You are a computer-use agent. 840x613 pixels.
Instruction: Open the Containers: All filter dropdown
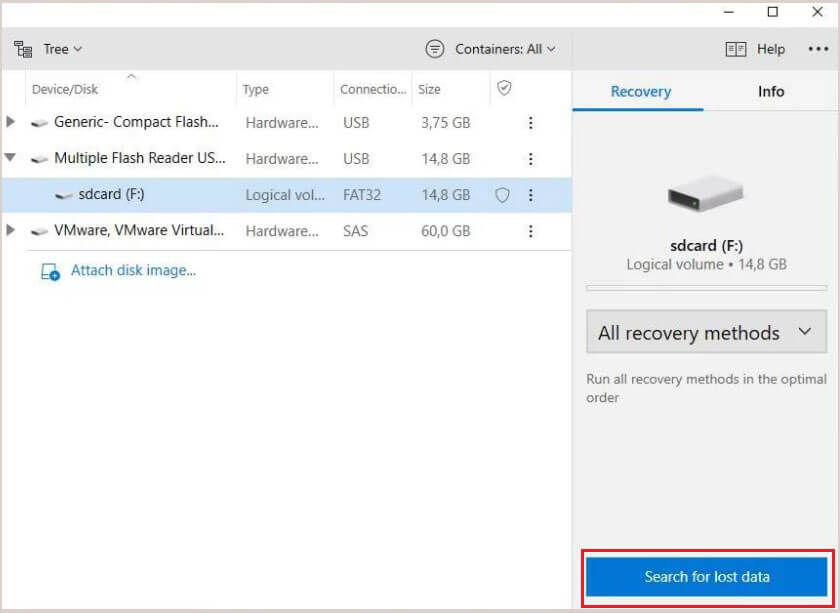point(491,49)
